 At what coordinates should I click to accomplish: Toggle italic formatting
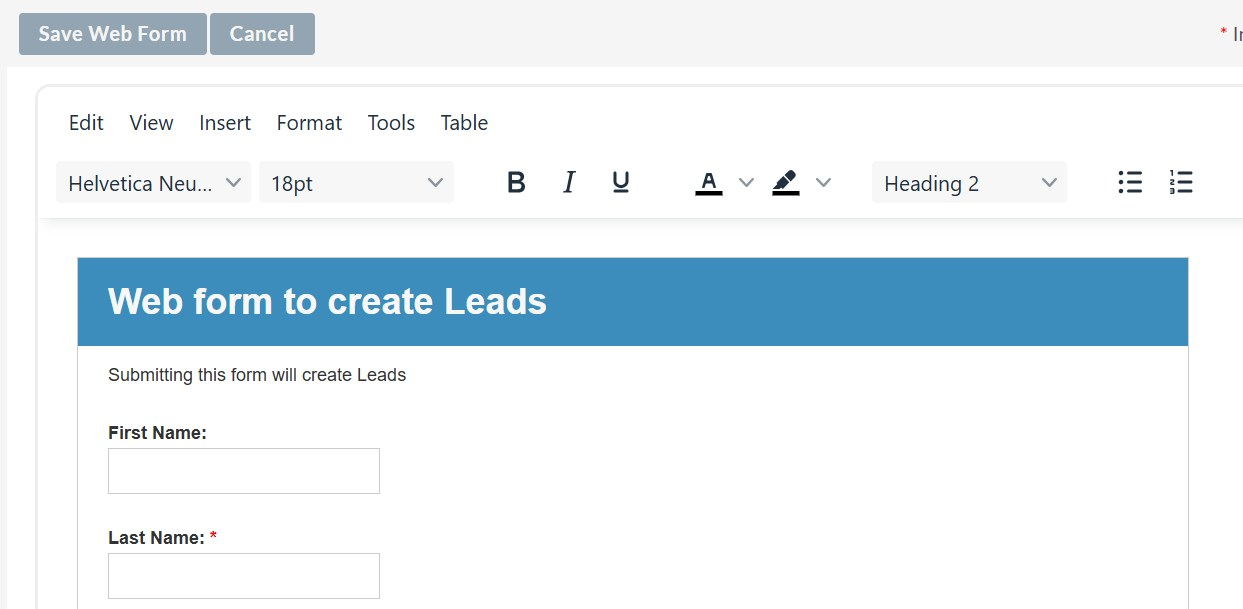pyautogui.click(x=569, y=182)
